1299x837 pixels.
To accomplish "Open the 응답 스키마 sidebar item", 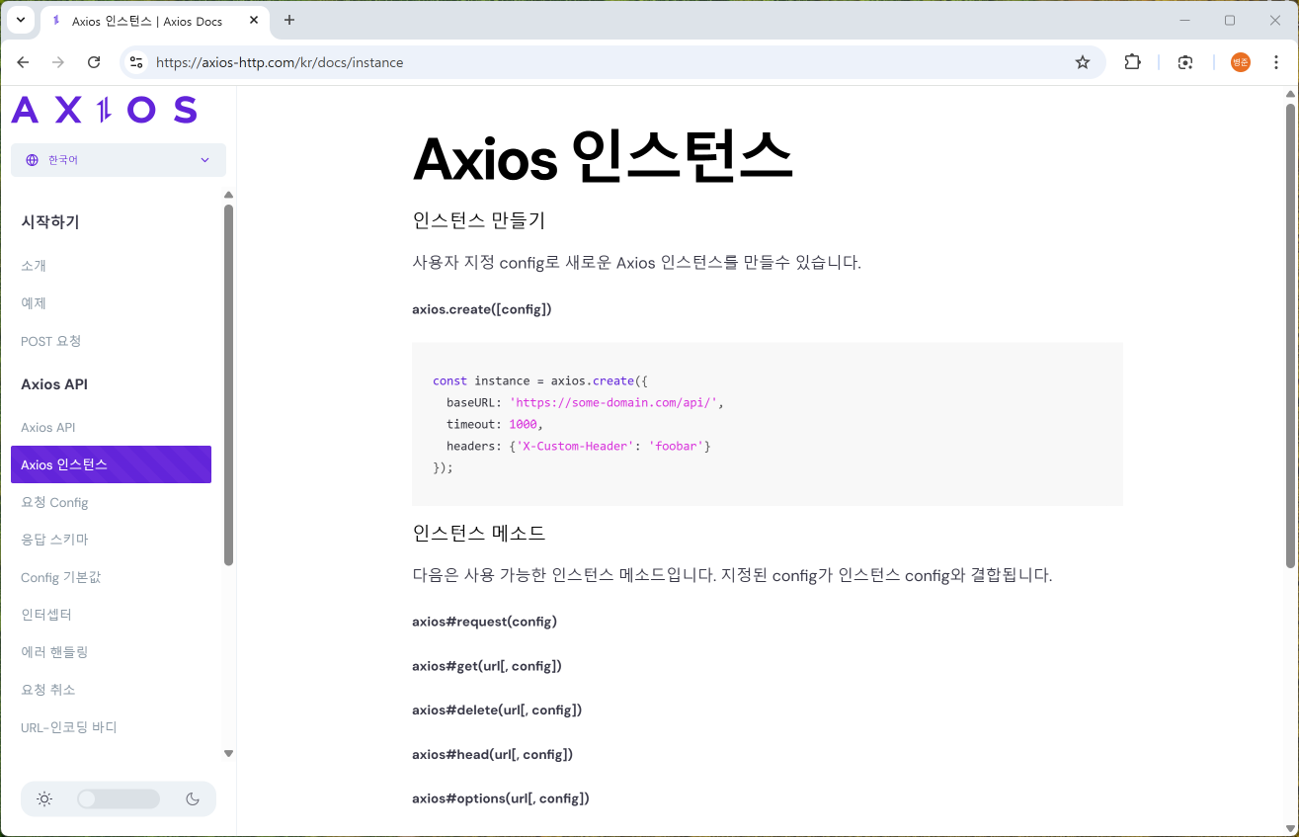I will pos(54,539).
